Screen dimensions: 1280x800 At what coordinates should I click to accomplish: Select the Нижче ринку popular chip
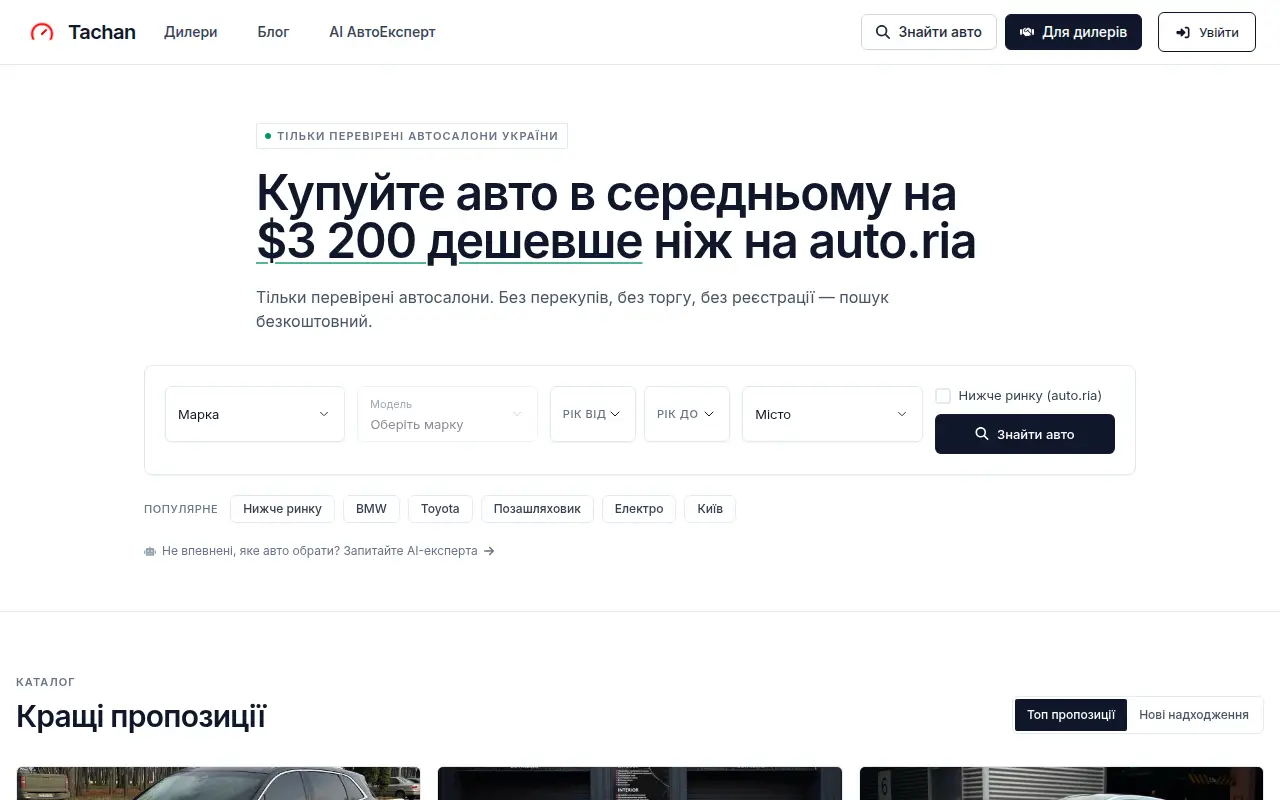click(x=282, y=509)
